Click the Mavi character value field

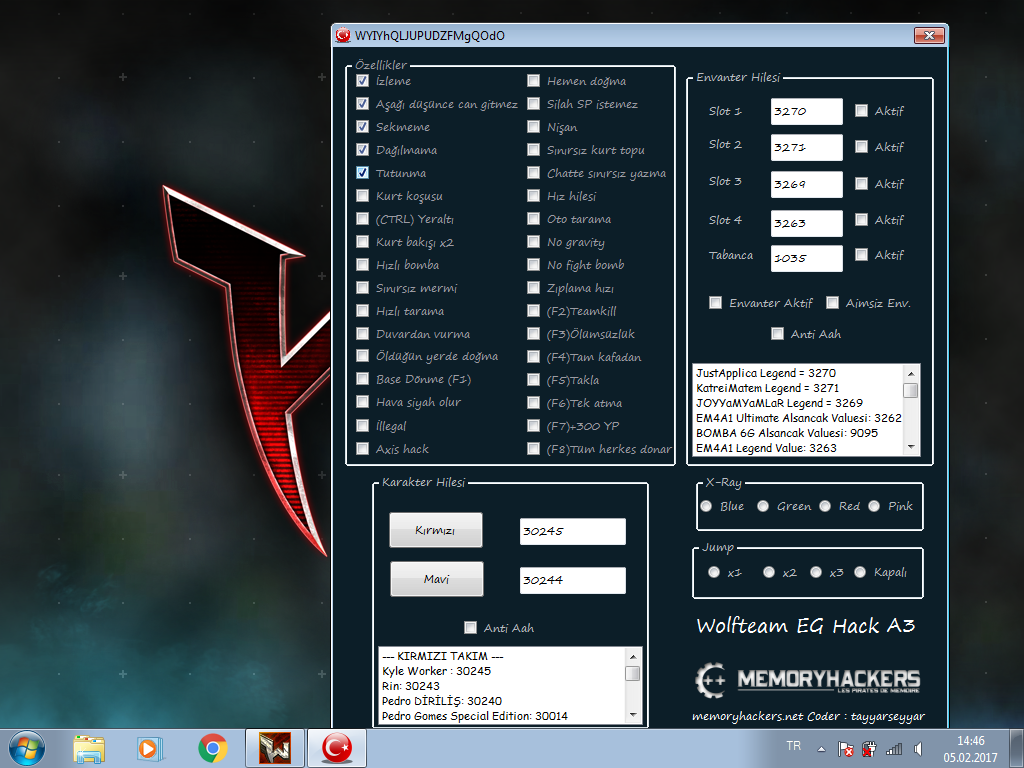coord(573,581)
